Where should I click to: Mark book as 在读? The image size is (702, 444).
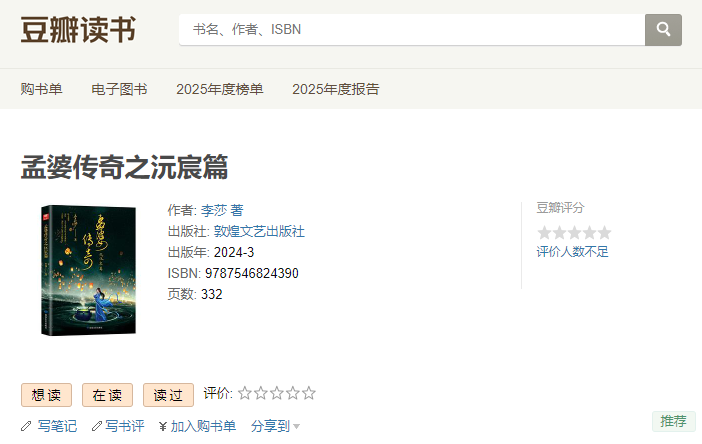click(x=107, y=395)
